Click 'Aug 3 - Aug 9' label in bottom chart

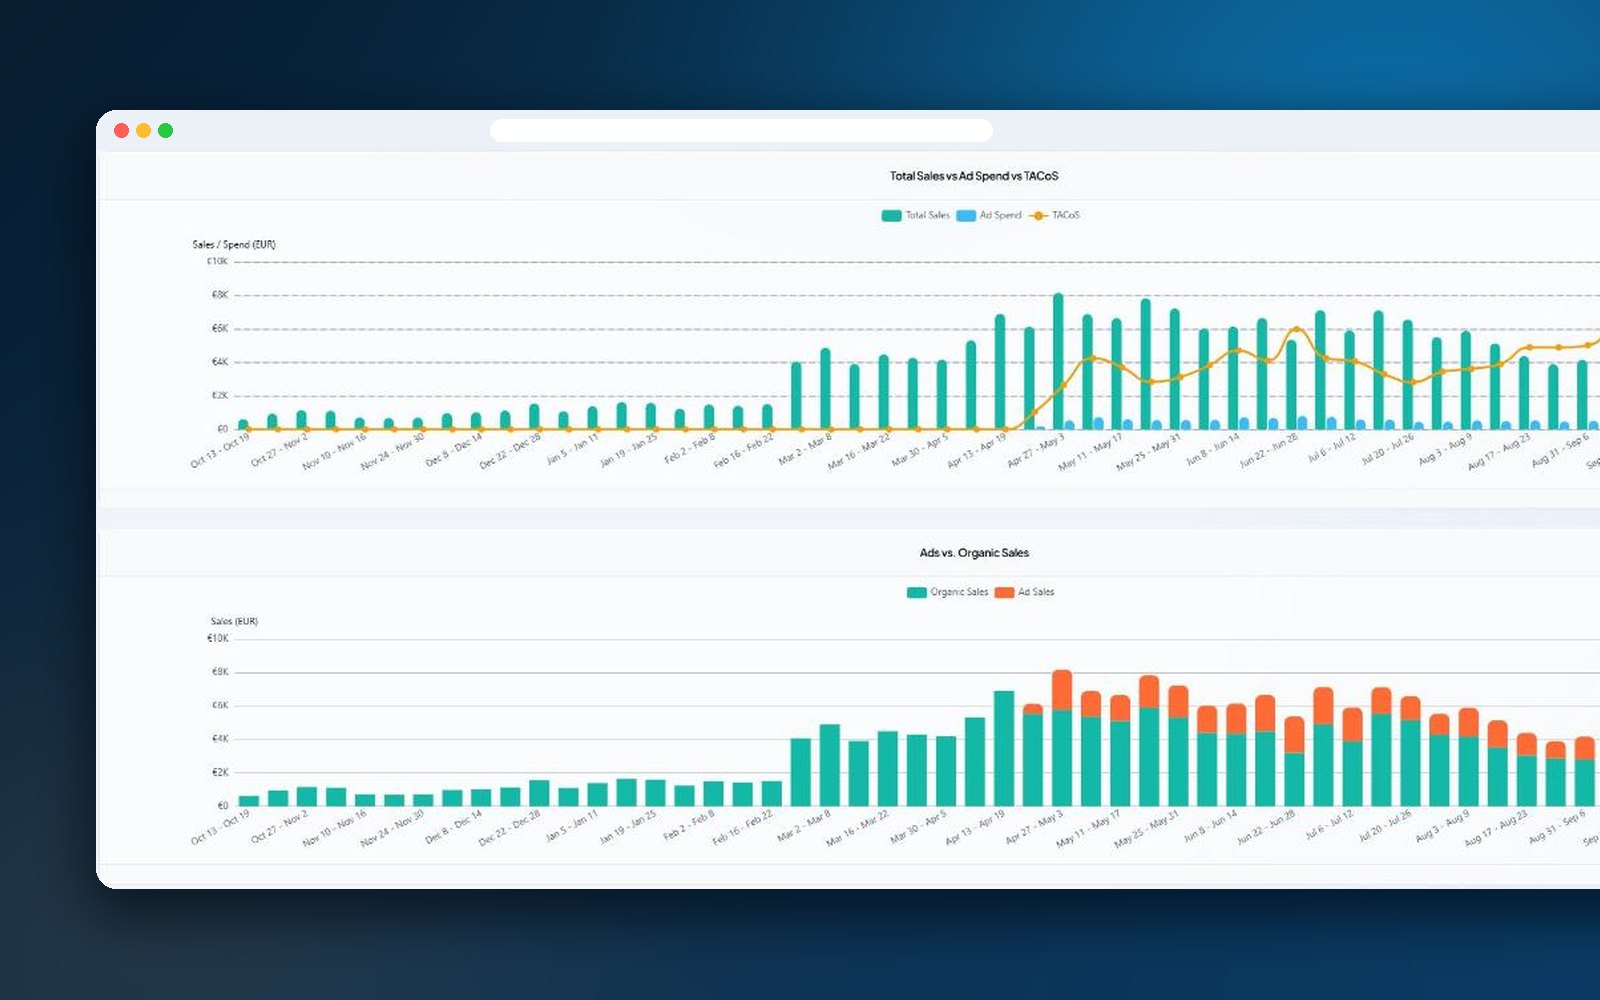1444,827
